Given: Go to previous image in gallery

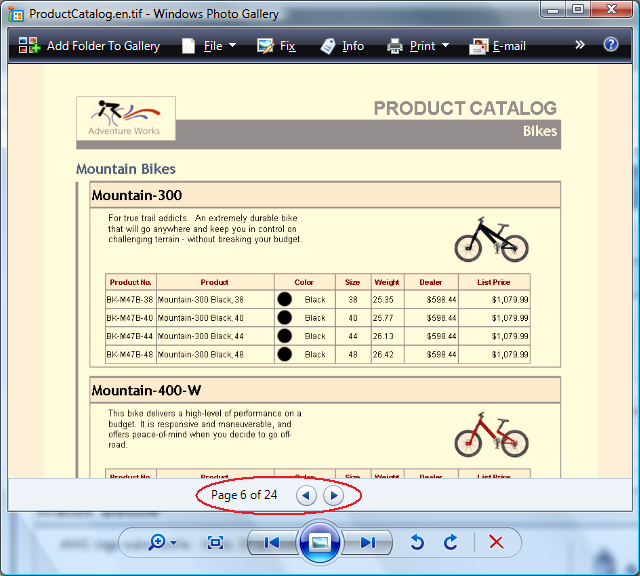Looking at the screenshot, I should click(272, 543).
